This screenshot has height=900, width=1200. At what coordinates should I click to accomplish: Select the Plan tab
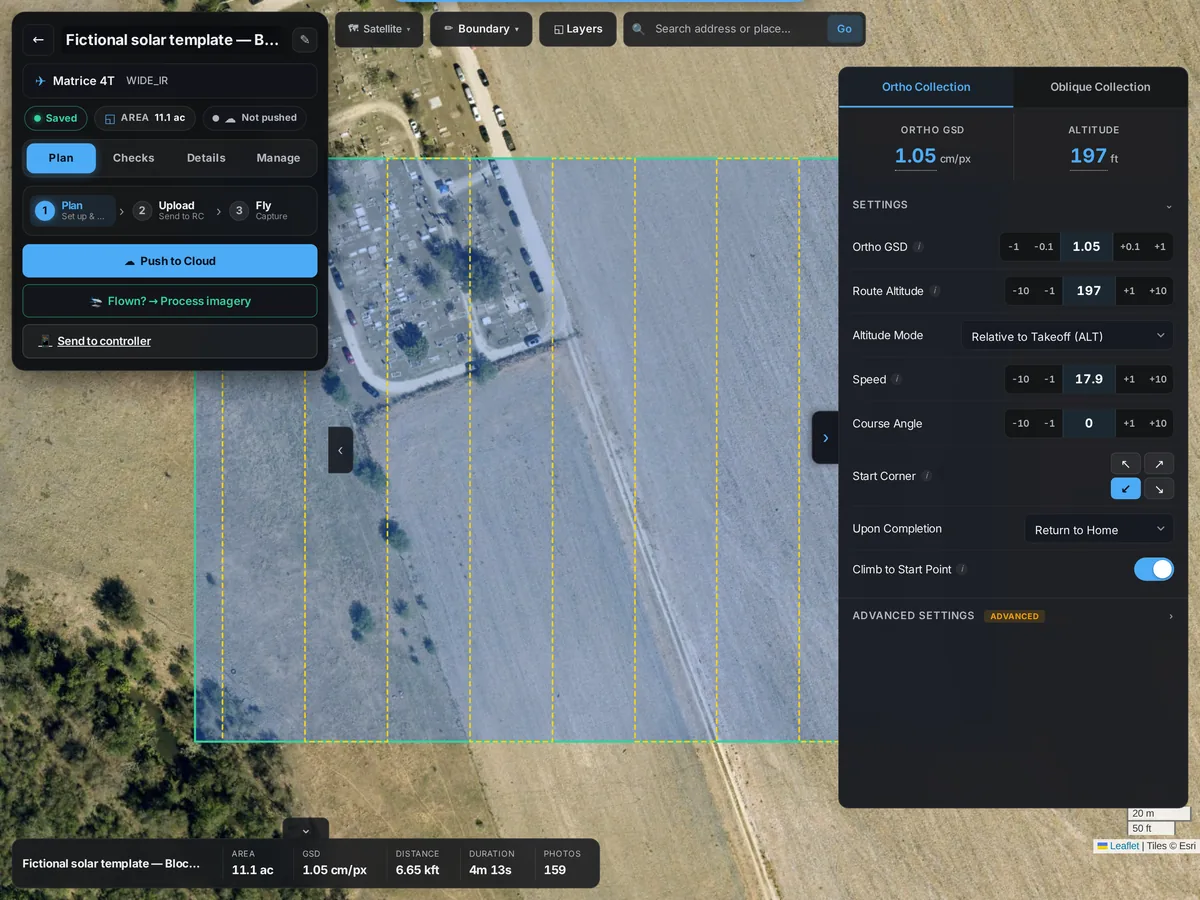tap(61, 158)
